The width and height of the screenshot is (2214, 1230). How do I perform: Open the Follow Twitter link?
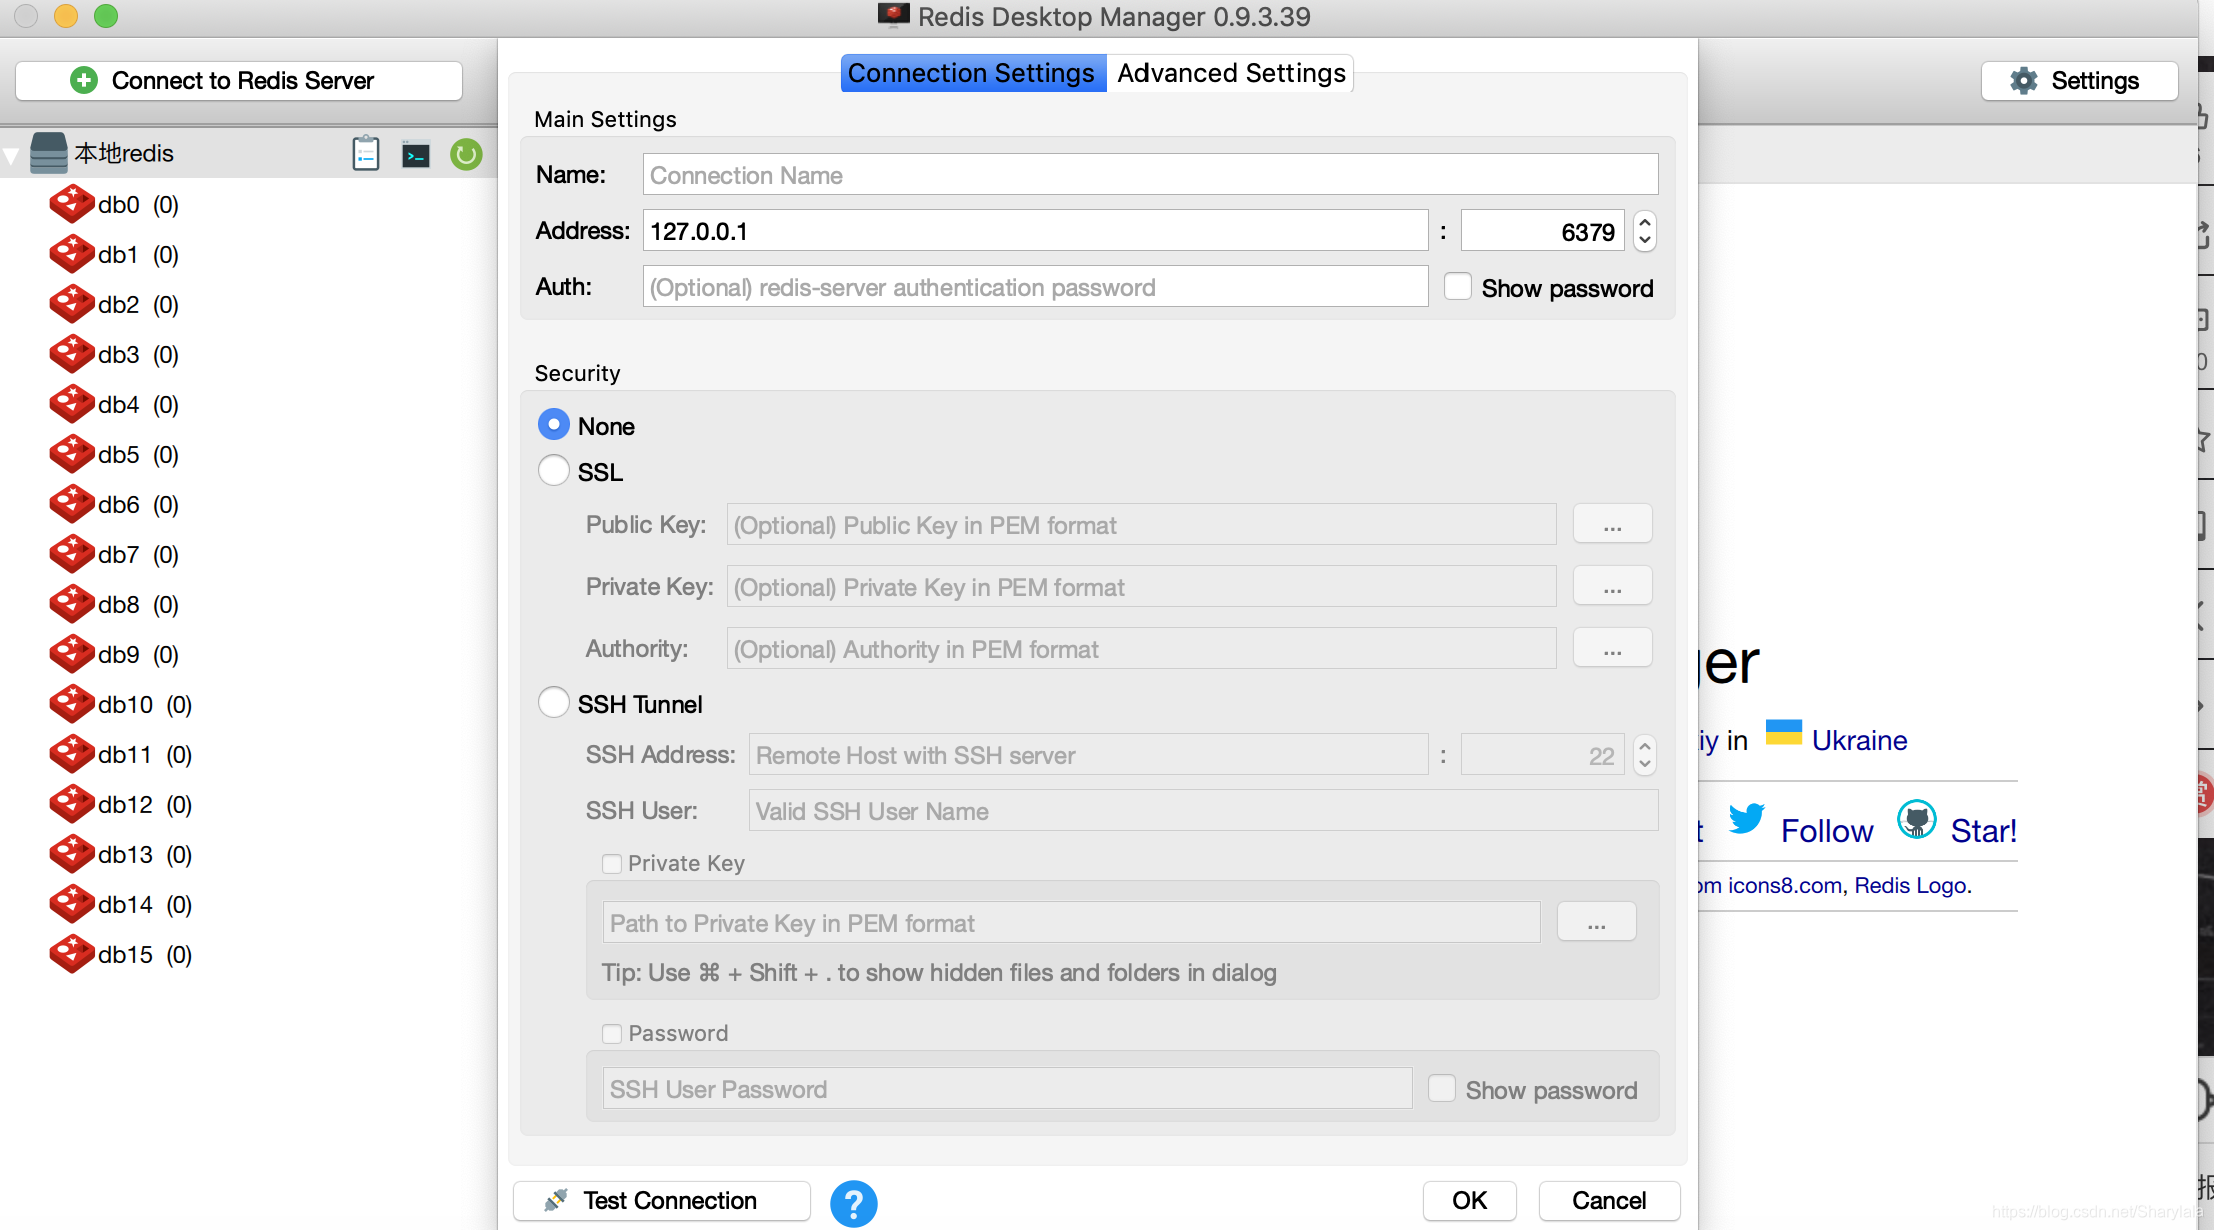1827,831
